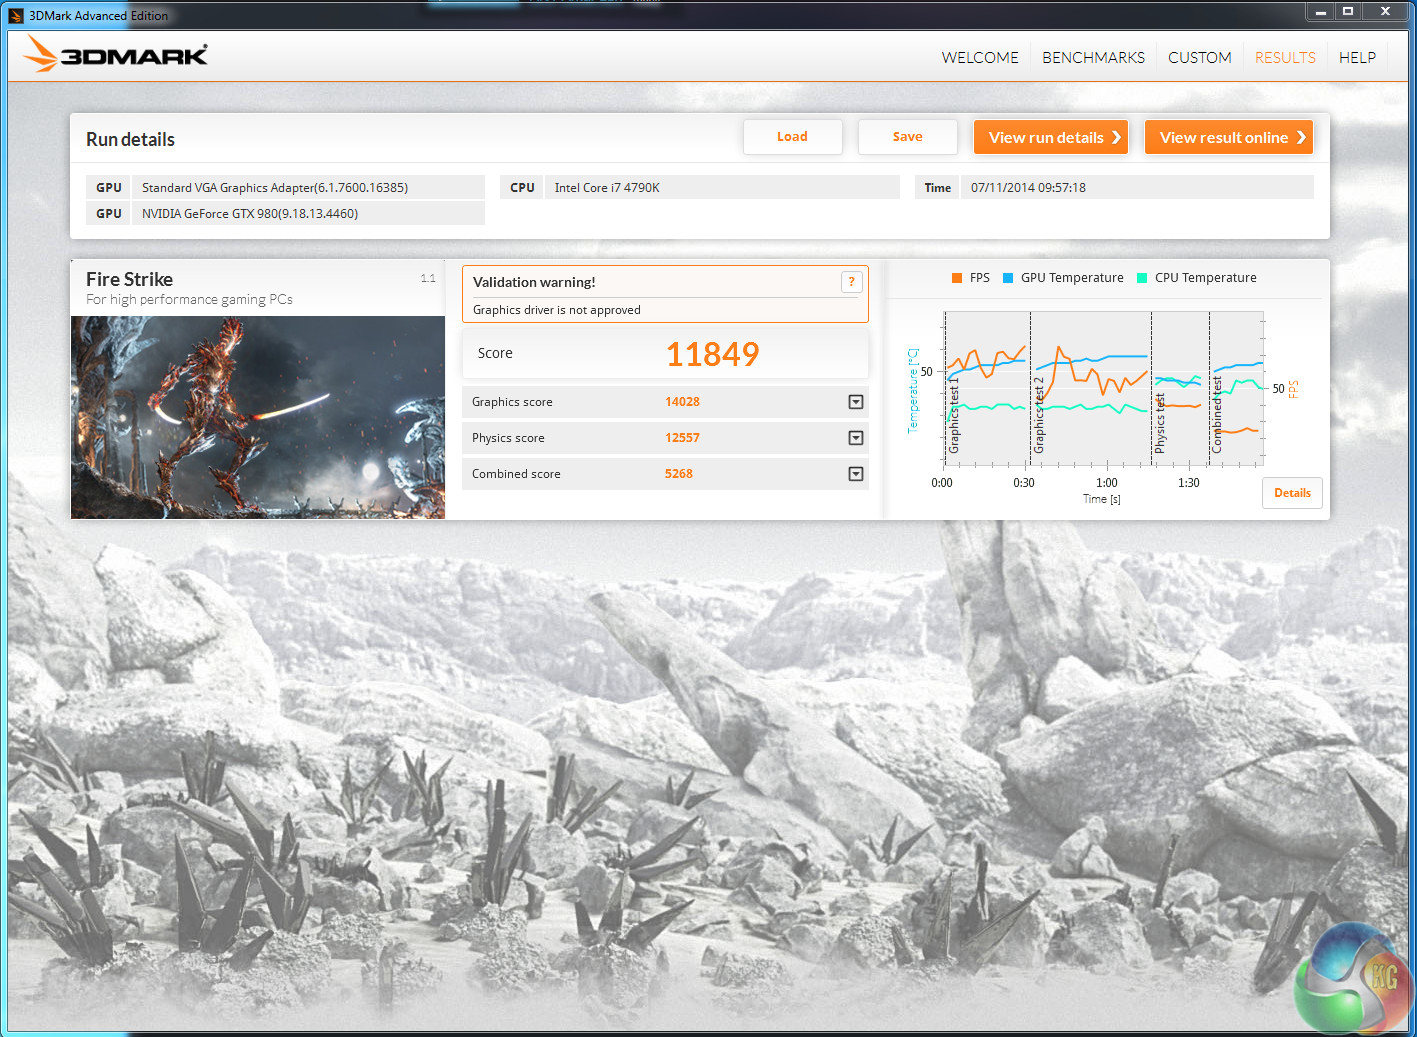
Task: Click the validation warning question mark icon
Action: click(851, 282)
